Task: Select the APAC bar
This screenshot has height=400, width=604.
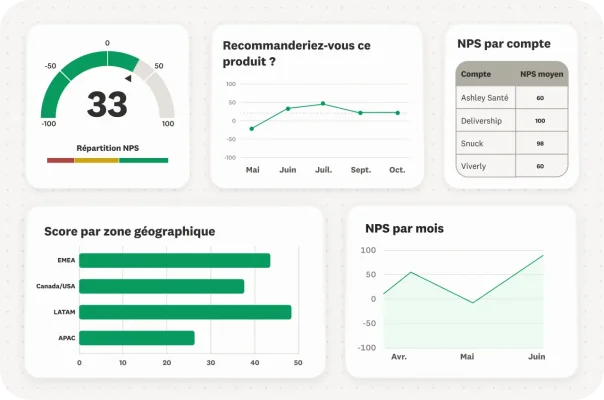Action: (x=137, y=338)
